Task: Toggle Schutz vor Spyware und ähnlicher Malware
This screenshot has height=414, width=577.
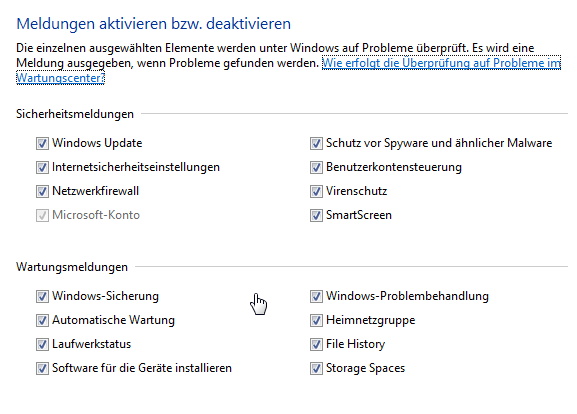Action: click(x=316, y=143)
